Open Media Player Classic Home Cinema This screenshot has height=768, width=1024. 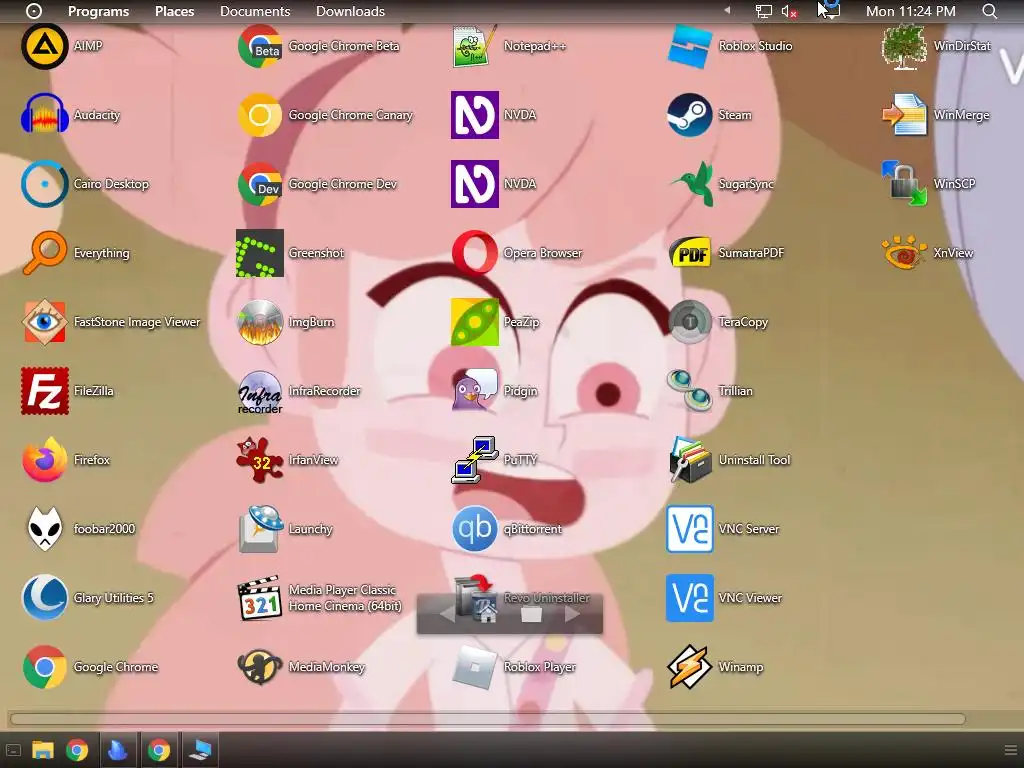[259, 598]
